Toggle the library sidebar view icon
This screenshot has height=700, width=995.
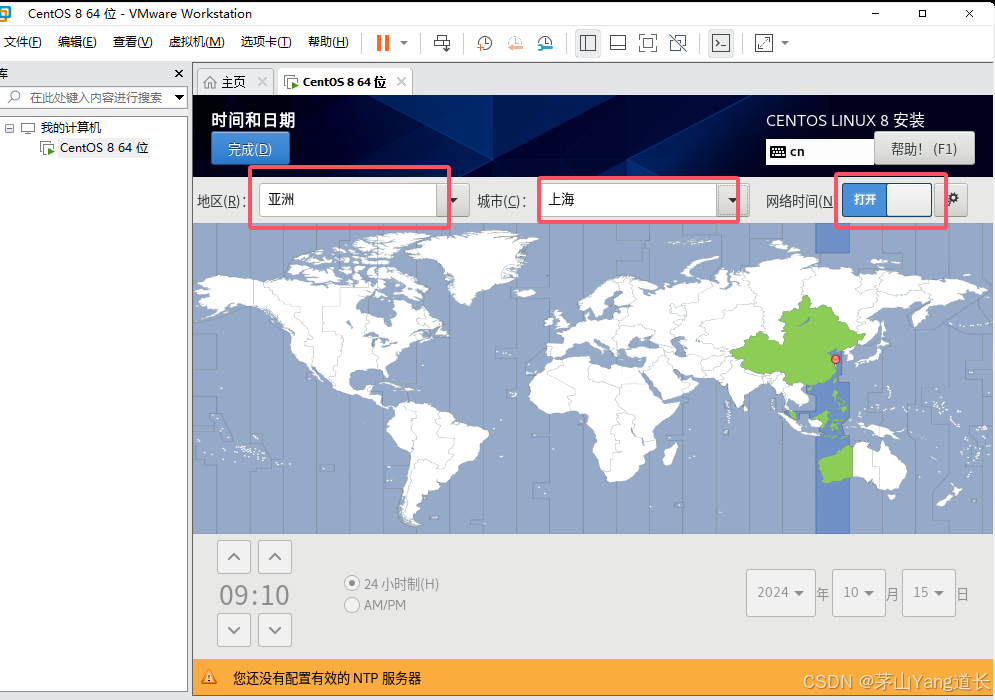[588, 43]
